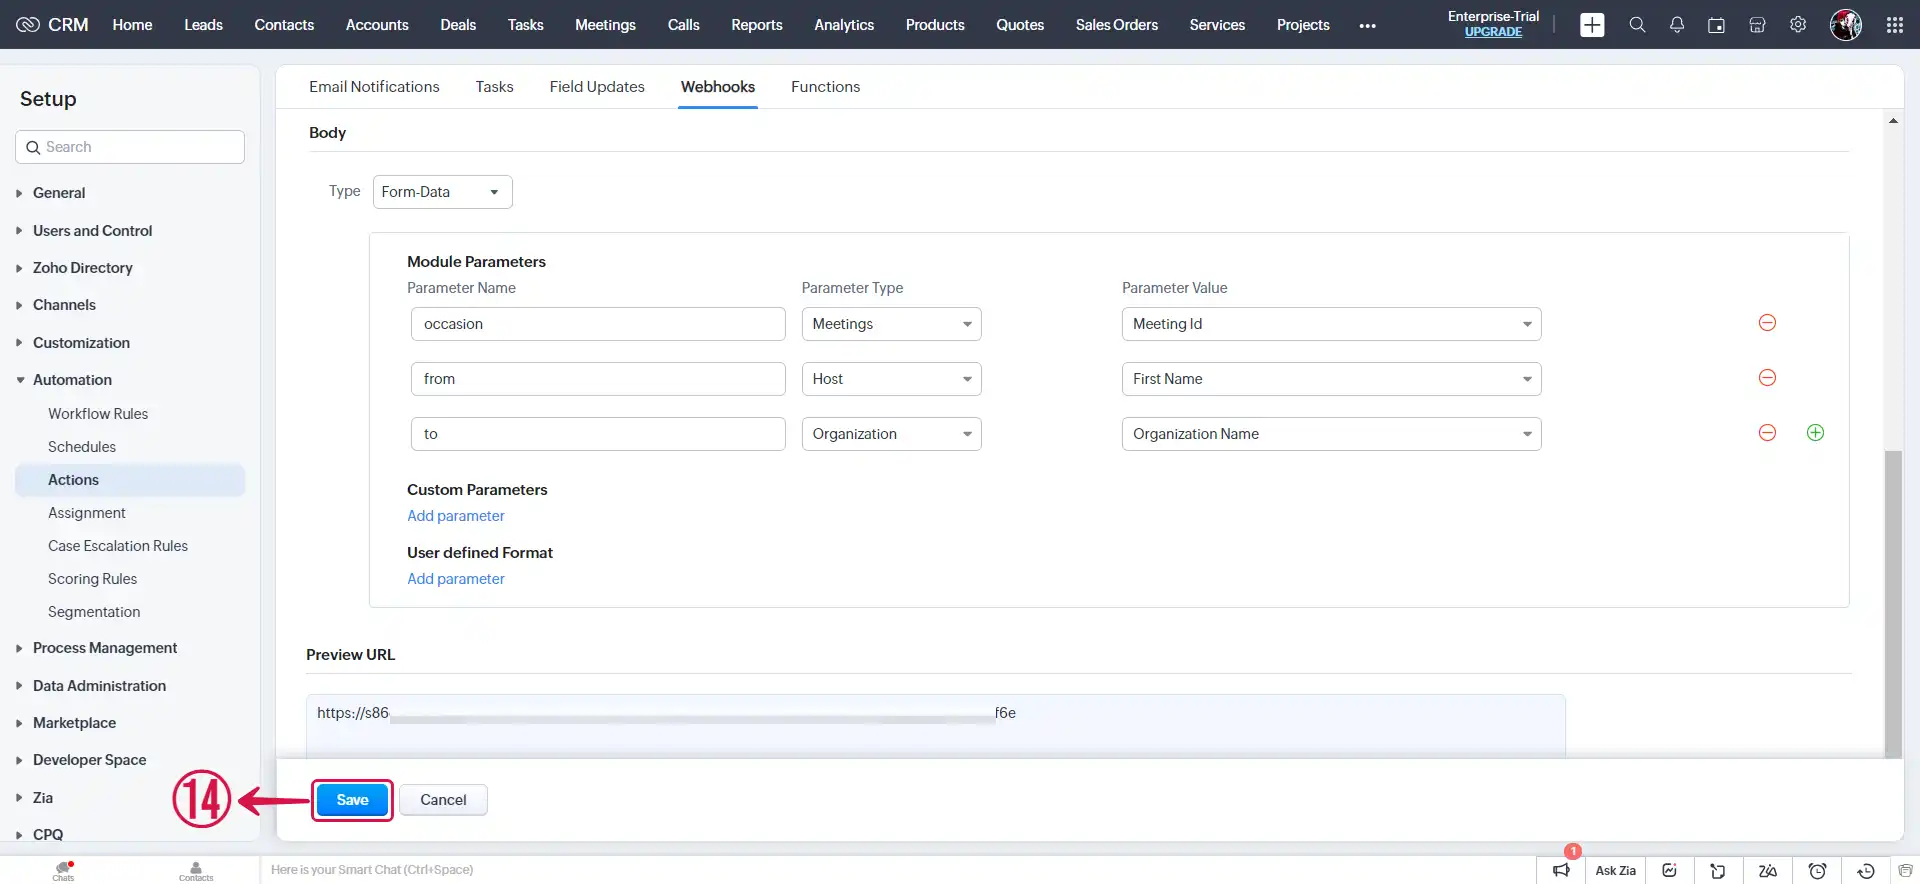
Task: Open Ask Zia assistant
Action: [1615, 870]
